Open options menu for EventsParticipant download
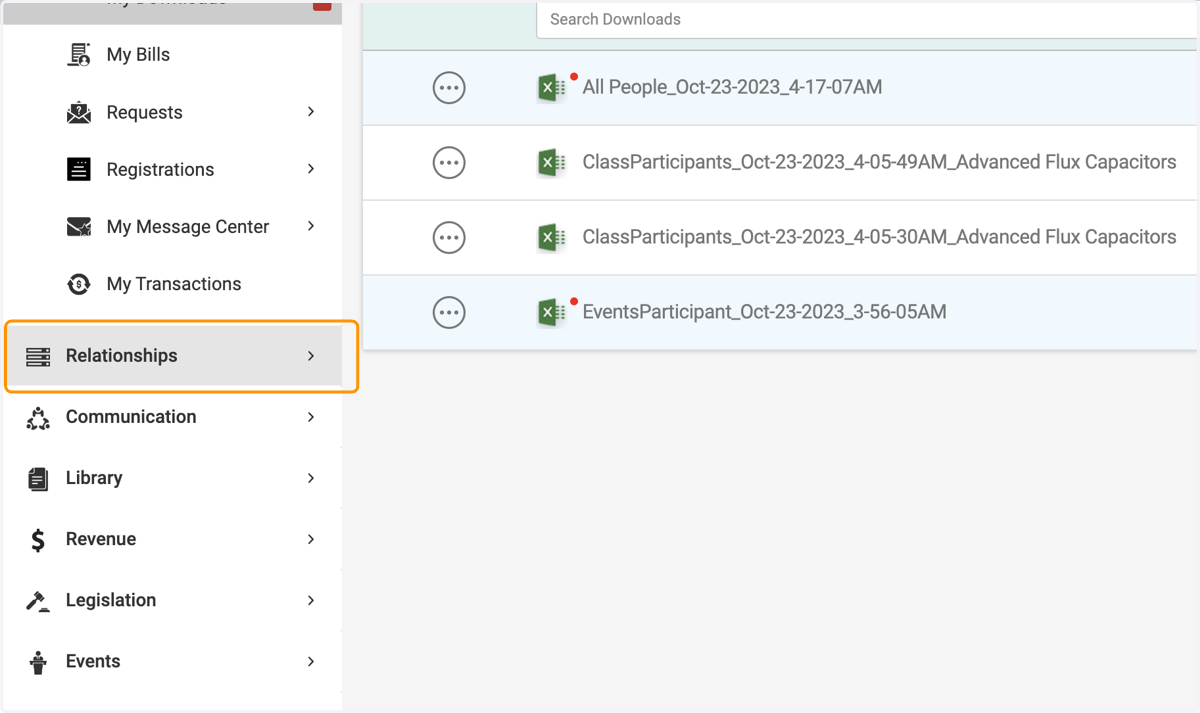 tap(449, 312)
